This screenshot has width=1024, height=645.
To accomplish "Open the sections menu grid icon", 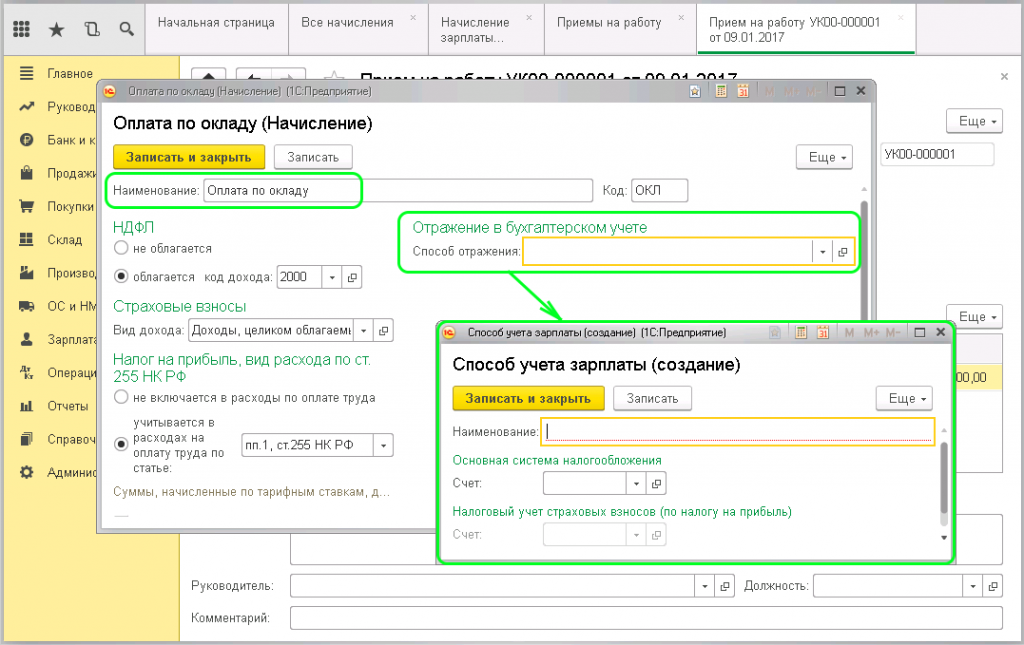I will [22, 29].
